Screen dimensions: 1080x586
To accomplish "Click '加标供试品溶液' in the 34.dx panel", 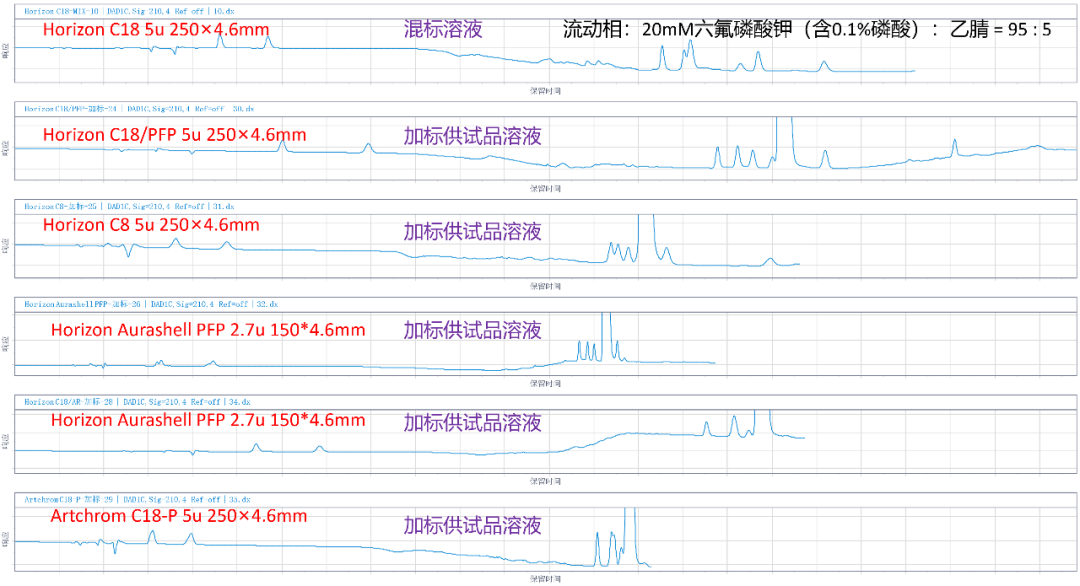I will 472,422.
